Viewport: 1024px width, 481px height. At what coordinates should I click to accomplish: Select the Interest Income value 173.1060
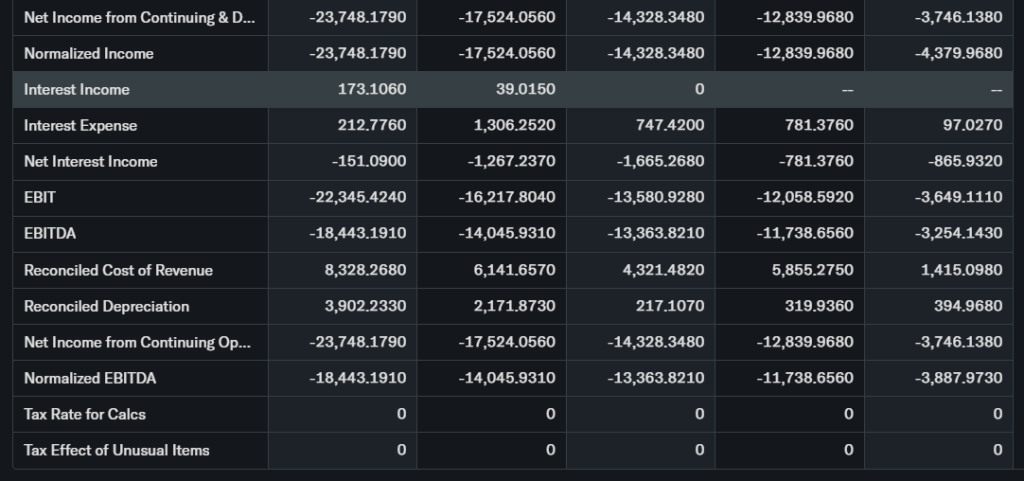tap(373, 89)
